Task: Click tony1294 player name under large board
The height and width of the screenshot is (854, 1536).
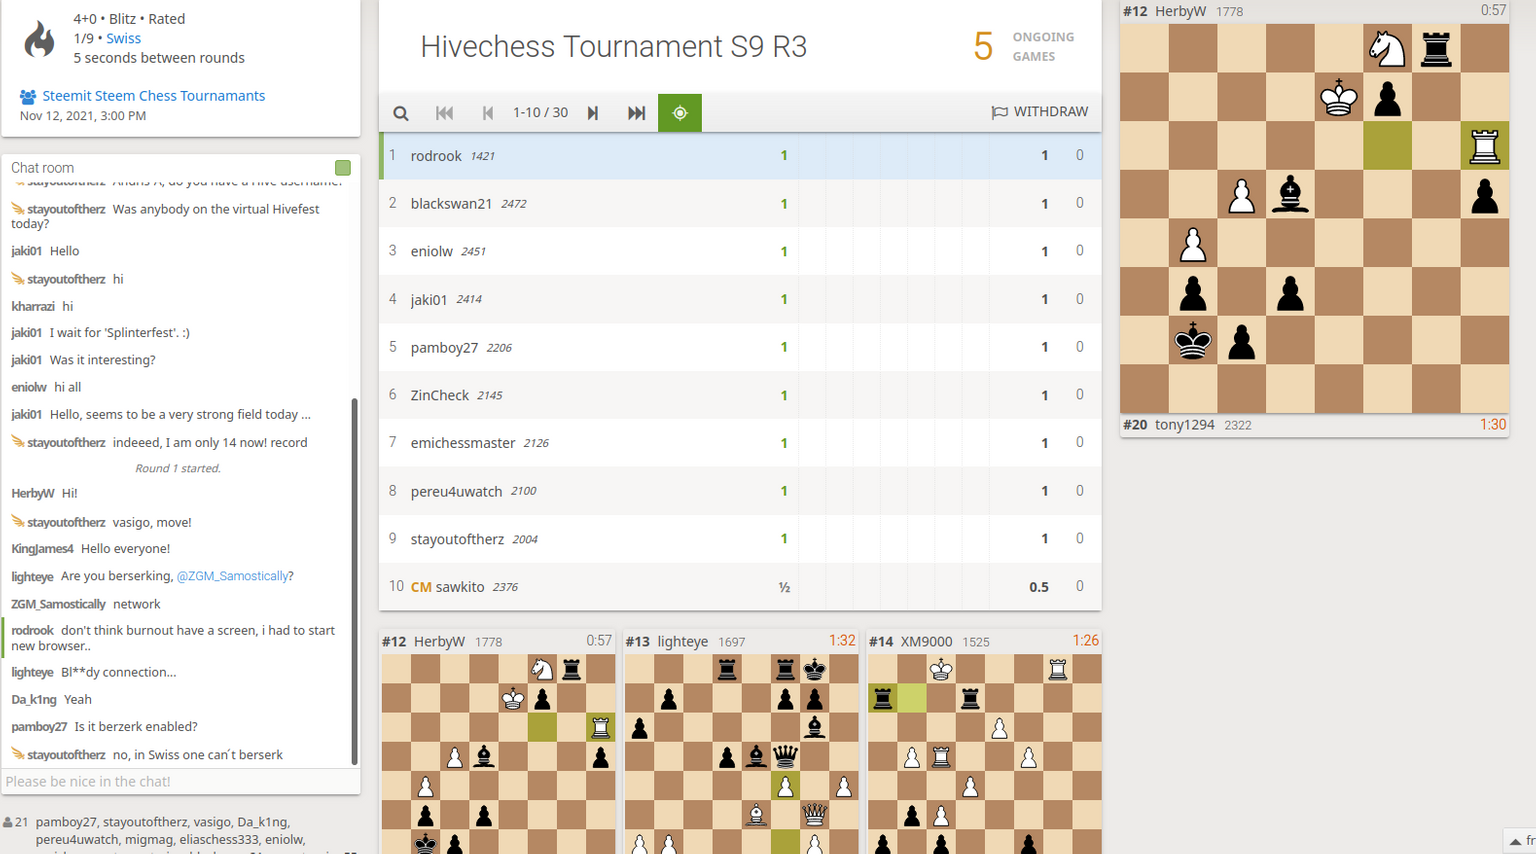Action: 1184,425
